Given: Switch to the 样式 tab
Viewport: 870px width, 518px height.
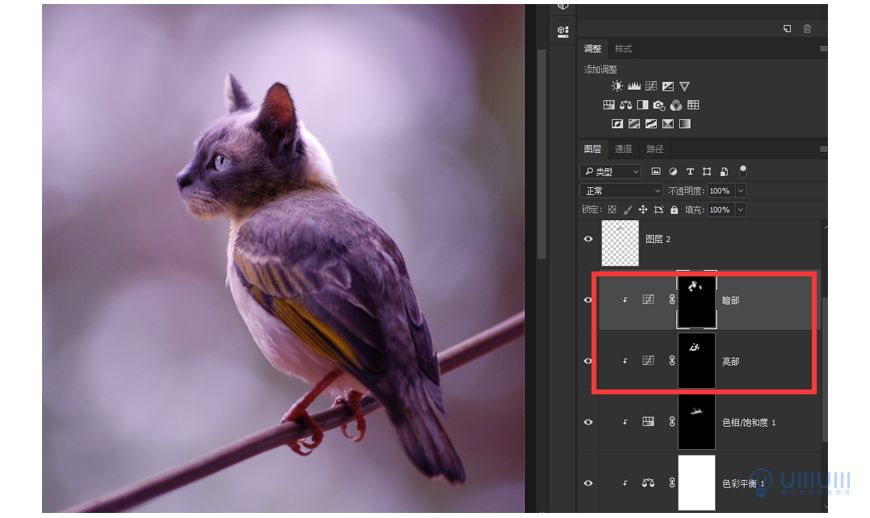Looking at the screenshot, I should click(623, 49).
